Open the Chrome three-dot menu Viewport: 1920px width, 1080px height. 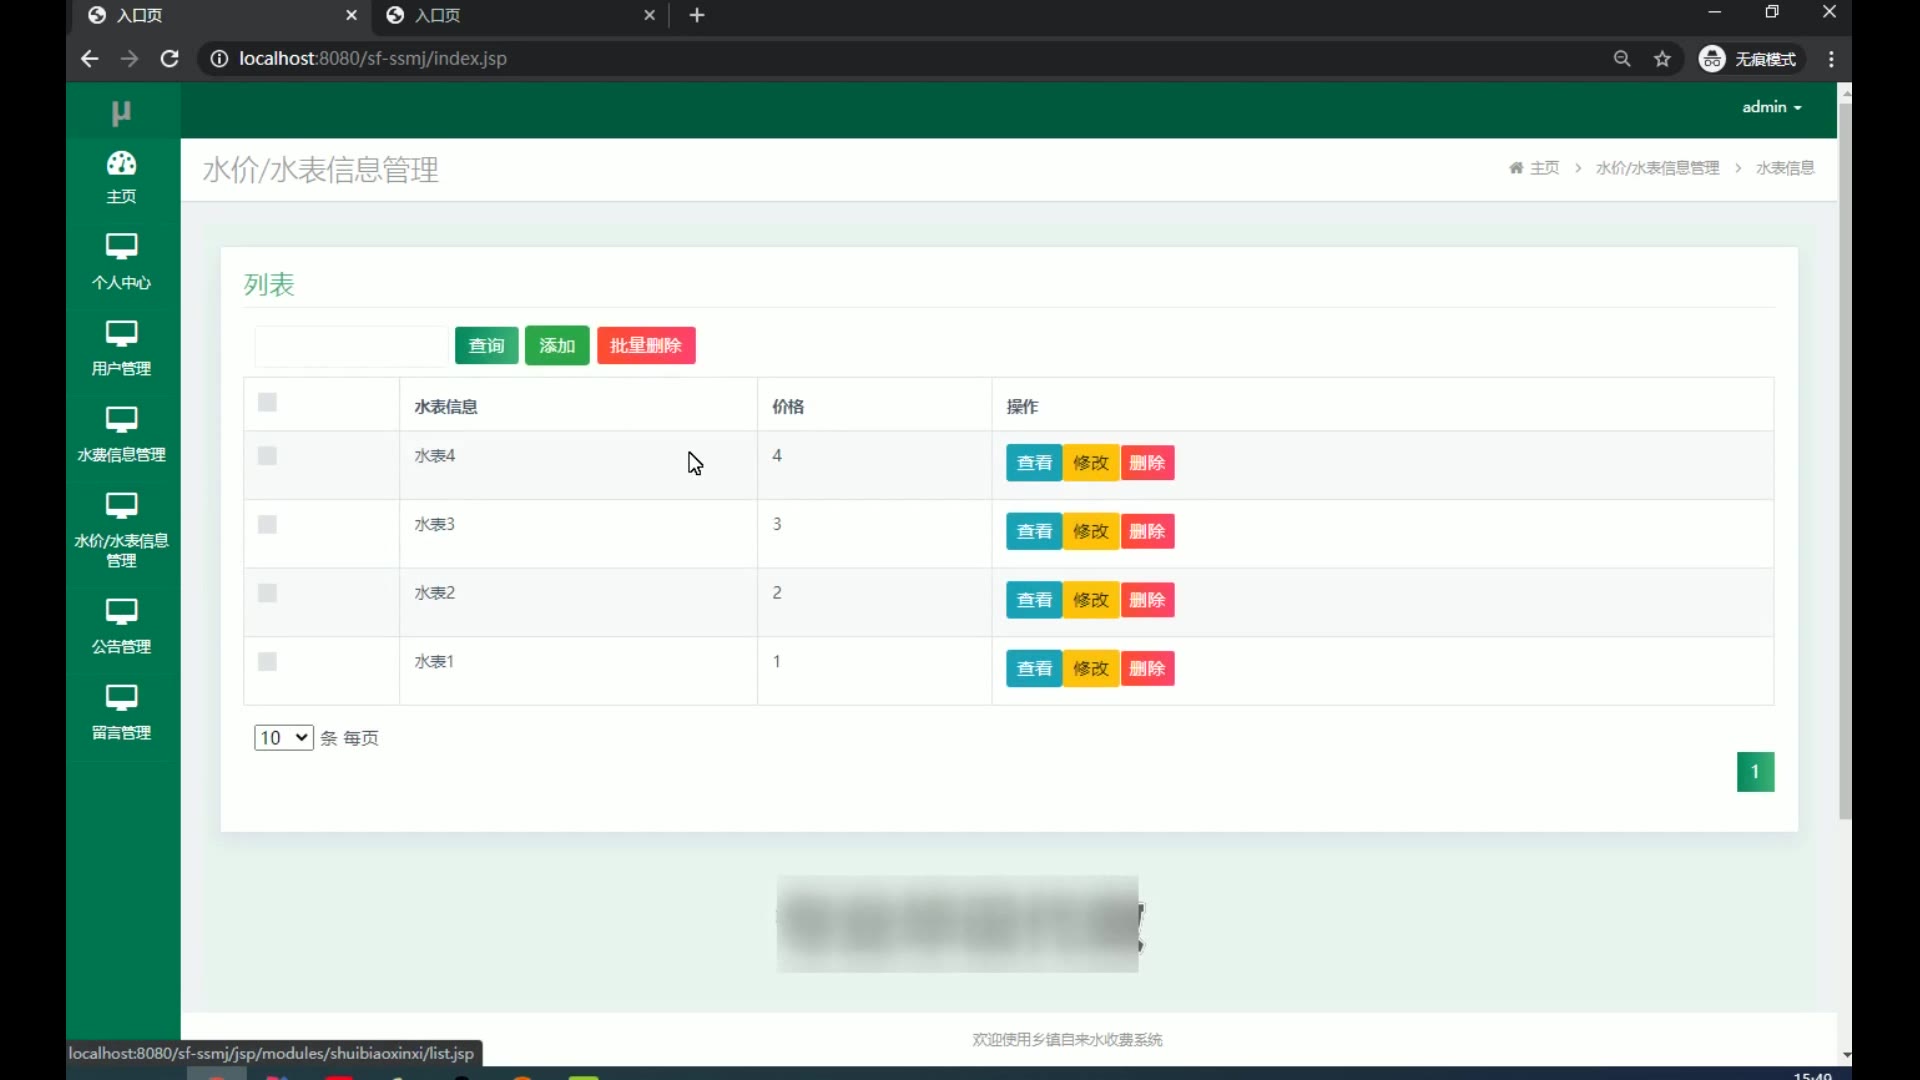click(x=1831, y=59)
